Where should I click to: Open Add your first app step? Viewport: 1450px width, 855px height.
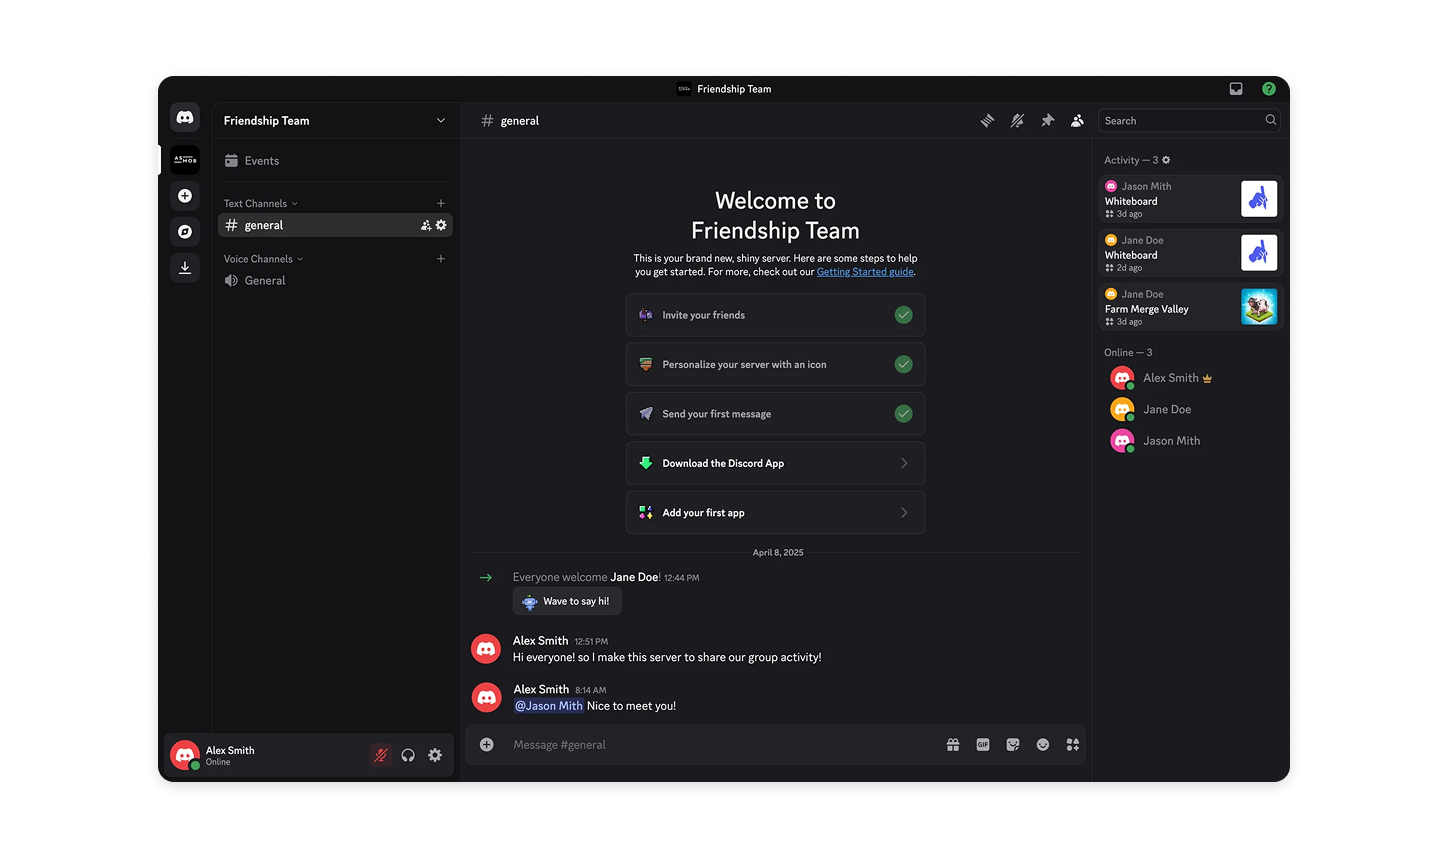[775, 513]
